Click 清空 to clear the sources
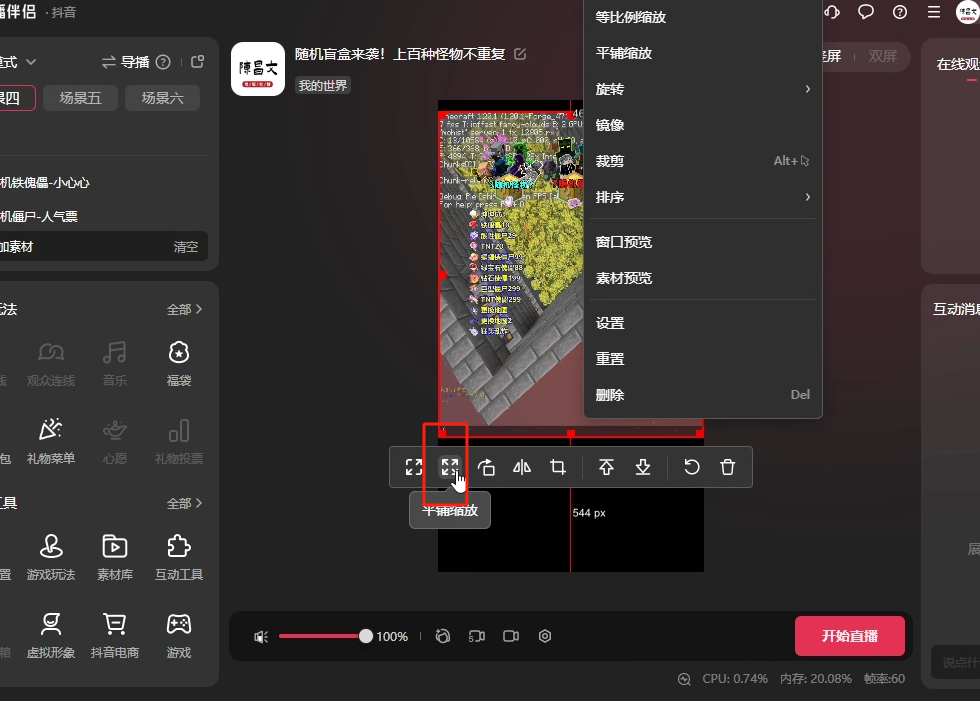This screenshot has width=980, height=701. (186, 247)
